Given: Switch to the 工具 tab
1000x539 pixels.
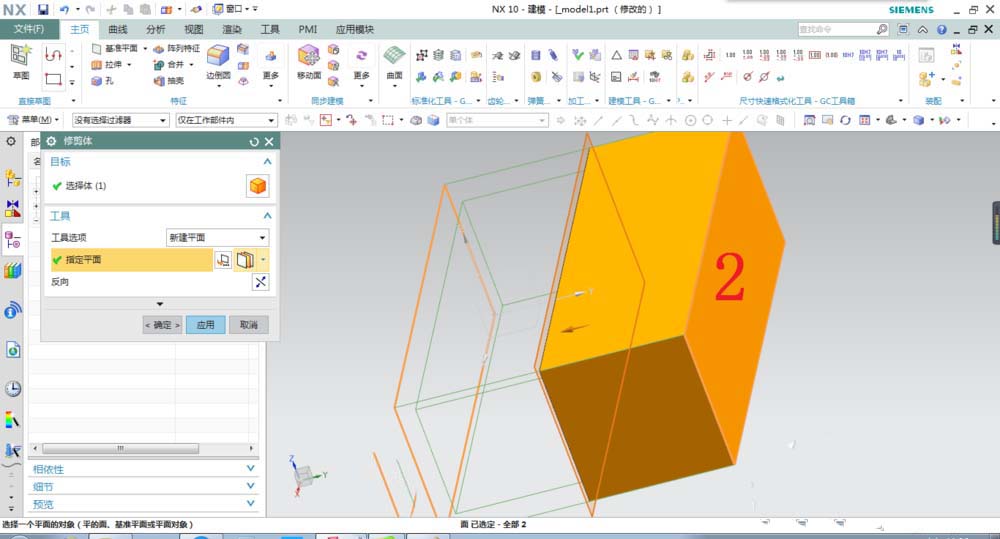Looking at the screenshot, I should click(x=270, y=29).
